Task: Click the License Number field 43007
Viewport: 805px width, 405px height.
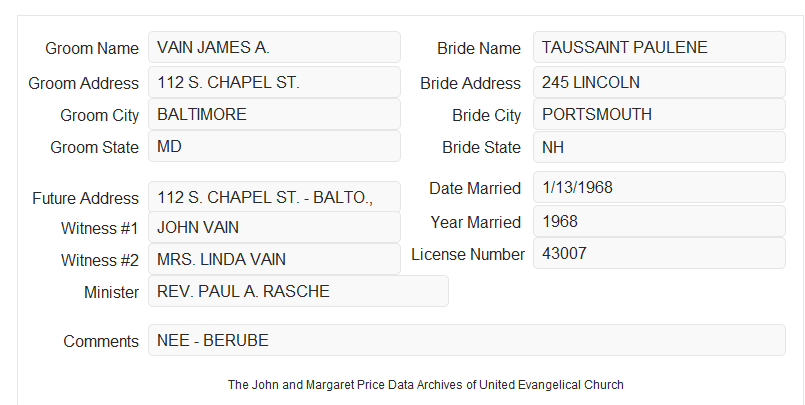Action: (x=659, y=253)
